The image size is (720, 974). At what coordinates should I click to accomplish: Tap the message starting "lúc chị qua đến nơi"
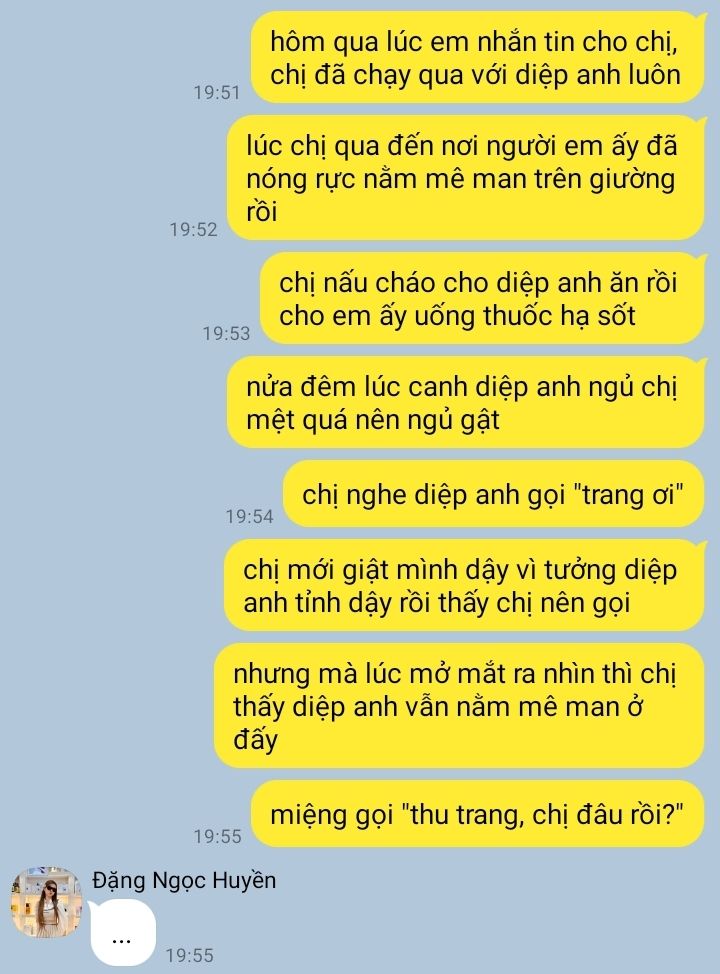coord(465,178)
